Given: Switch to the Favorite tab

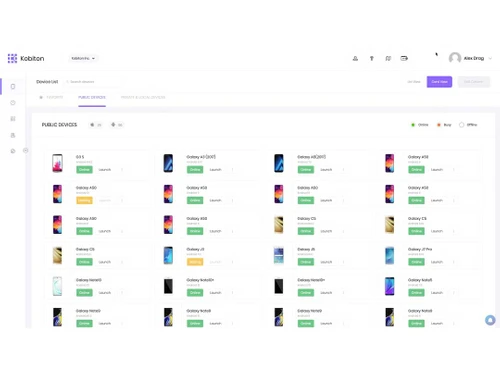Looking at the screenshot, I should [51, 97].
